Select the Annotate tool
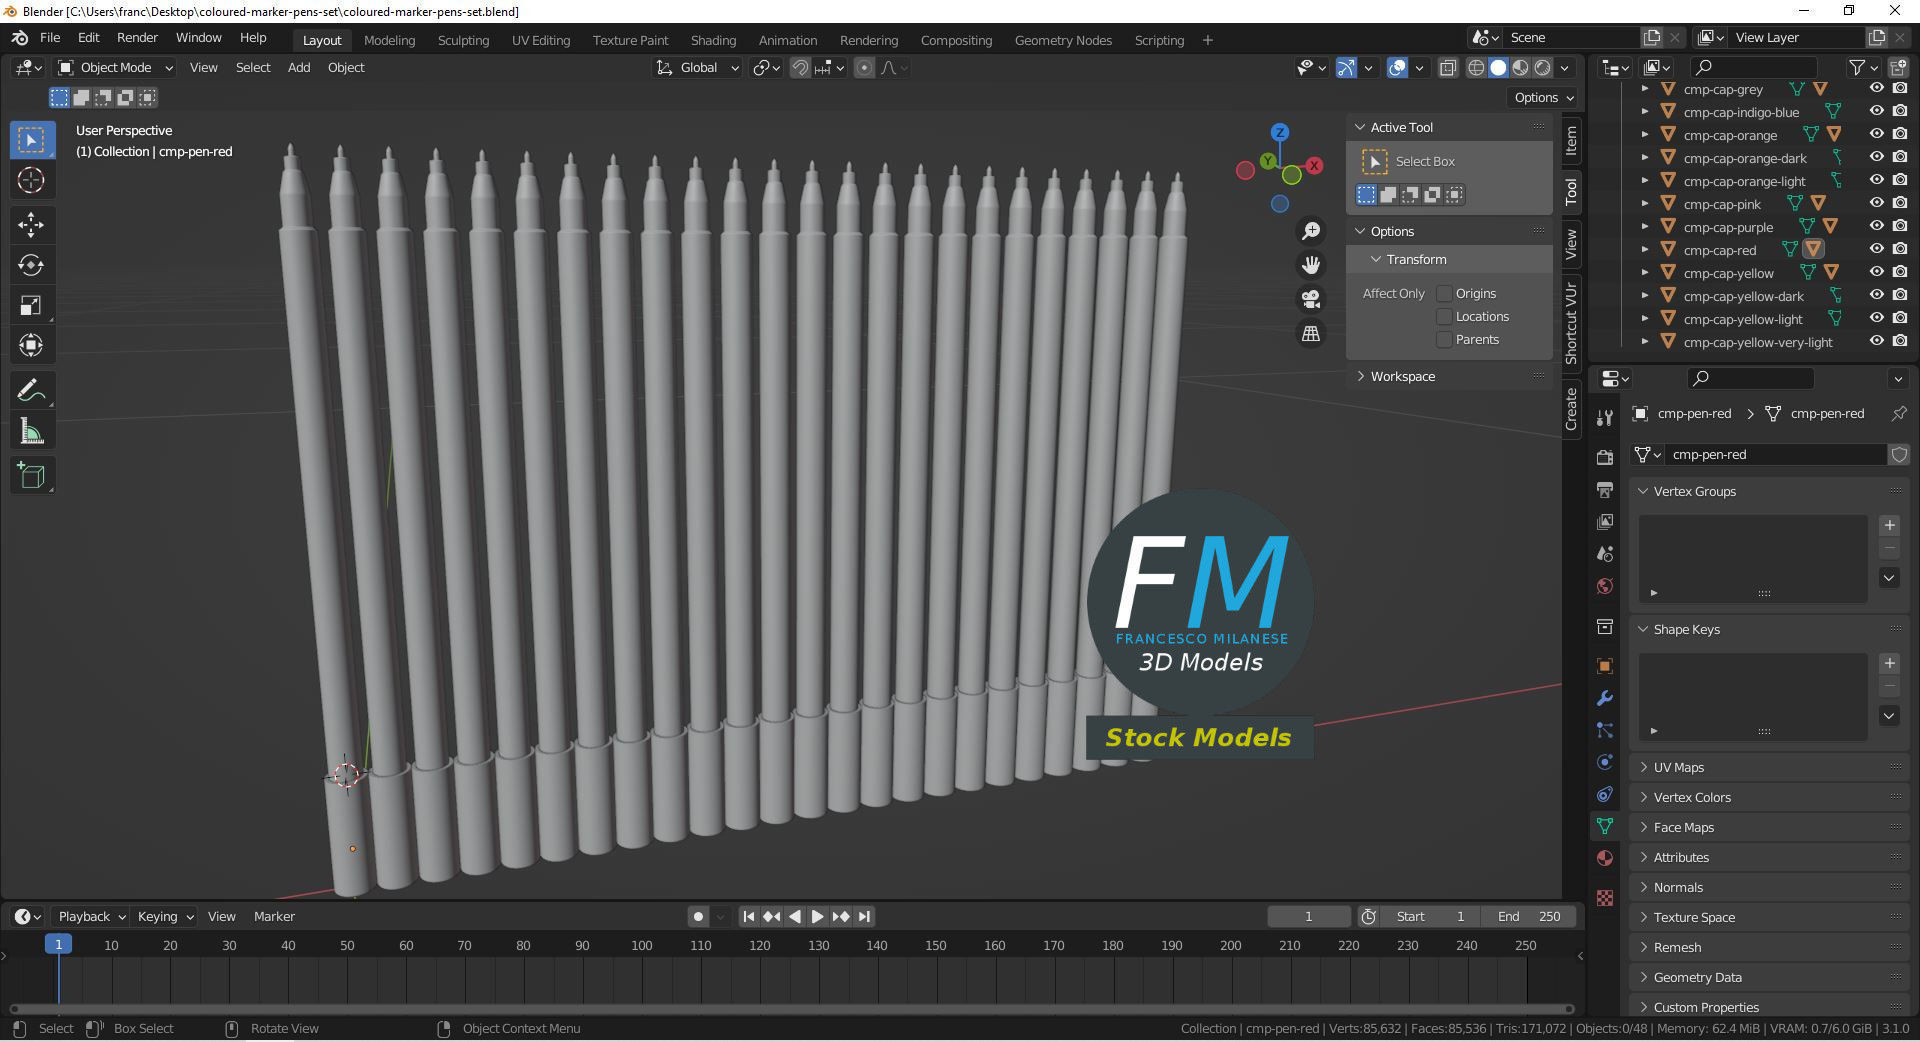Viewport: 1920px width, 1042px height. pos(31,390)
